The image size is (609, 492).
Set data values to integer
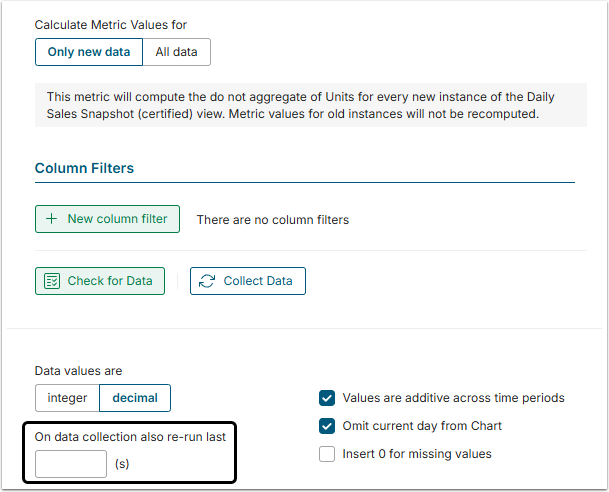click(67, 398)
